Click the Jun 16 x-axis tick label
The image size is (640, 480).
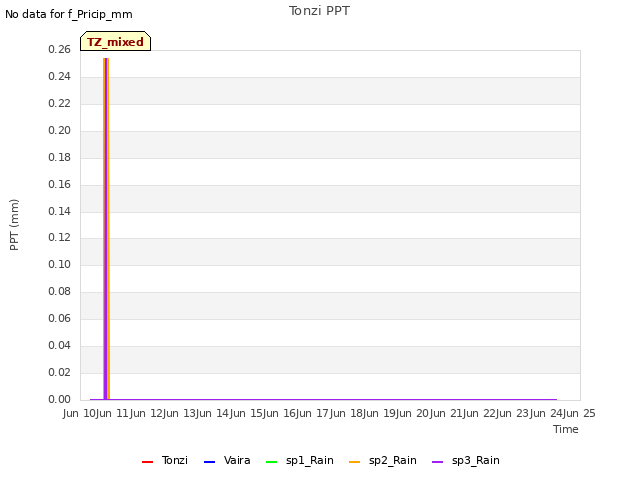coord(281,413)
